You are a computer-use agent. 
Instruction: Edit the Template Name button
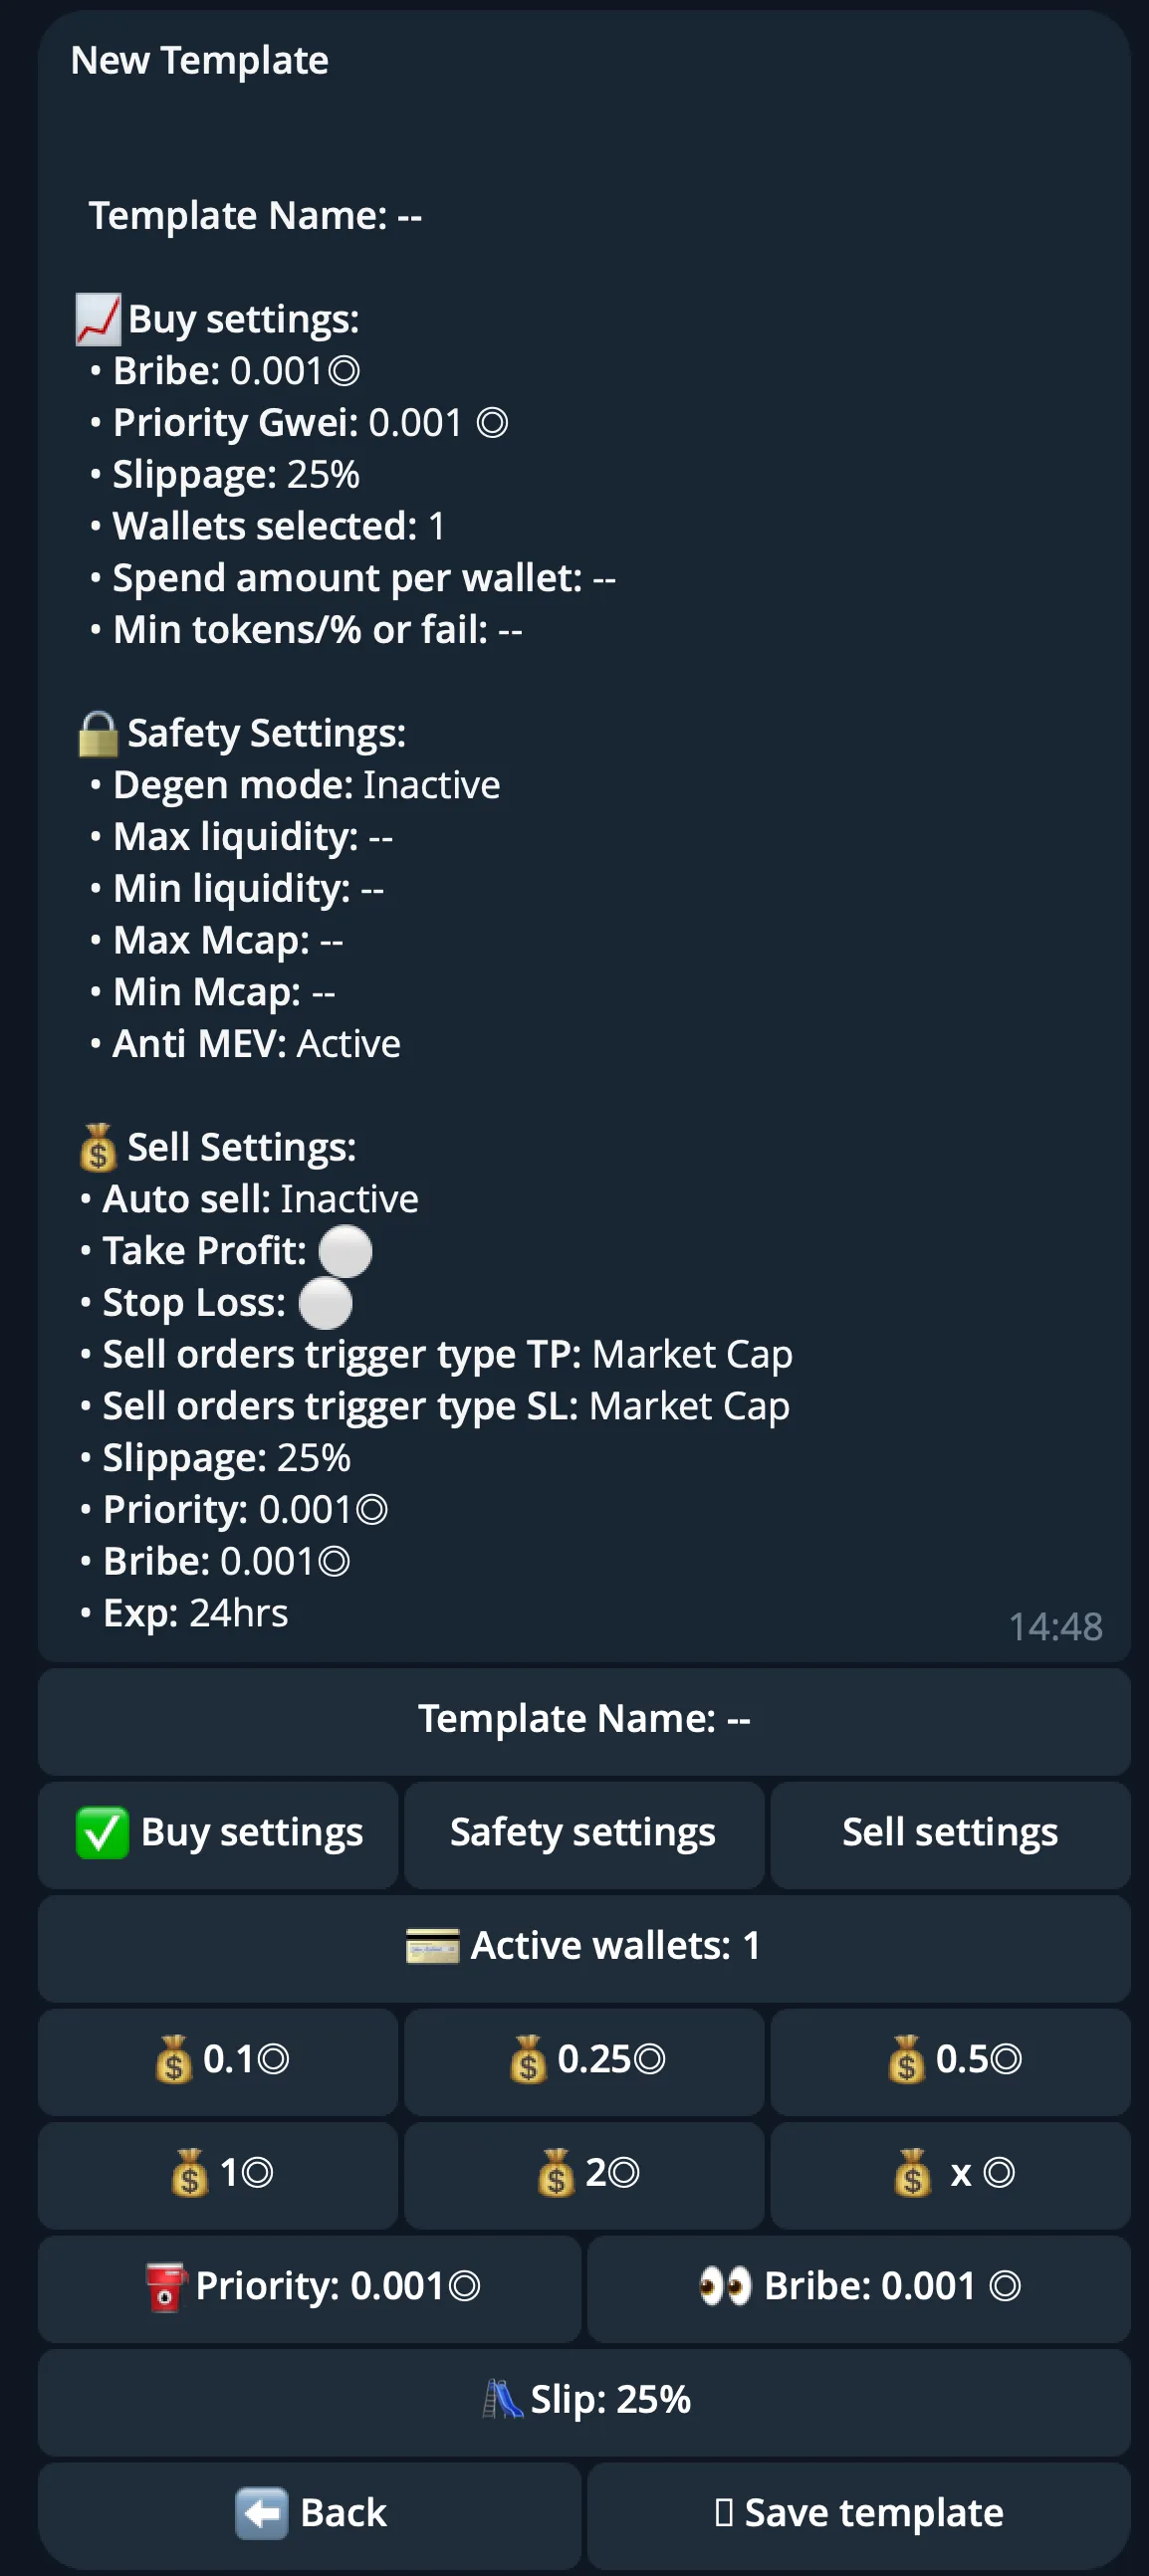pyautogui.click(x=584, y=1720)
